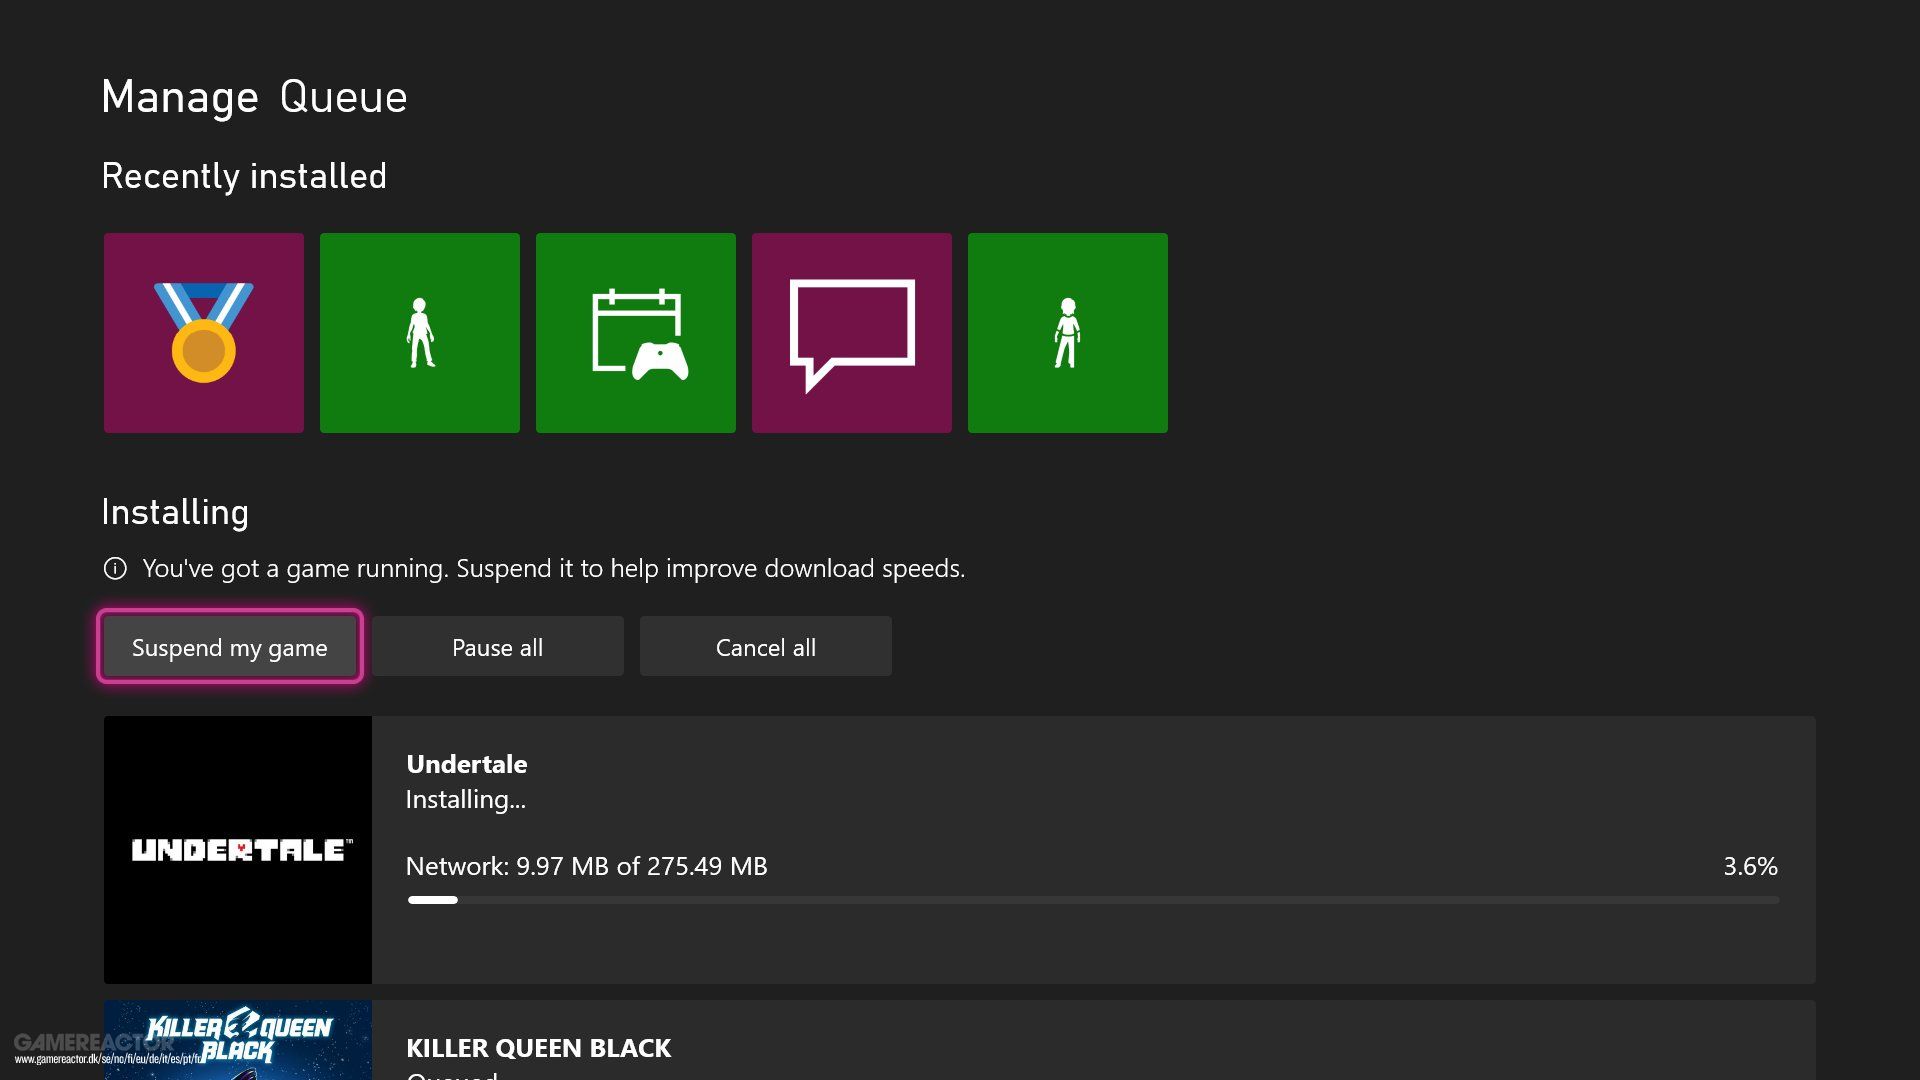Click the Killer Queen Black cover art
The image size is (1920, 1080).
tap(237, 1040)
